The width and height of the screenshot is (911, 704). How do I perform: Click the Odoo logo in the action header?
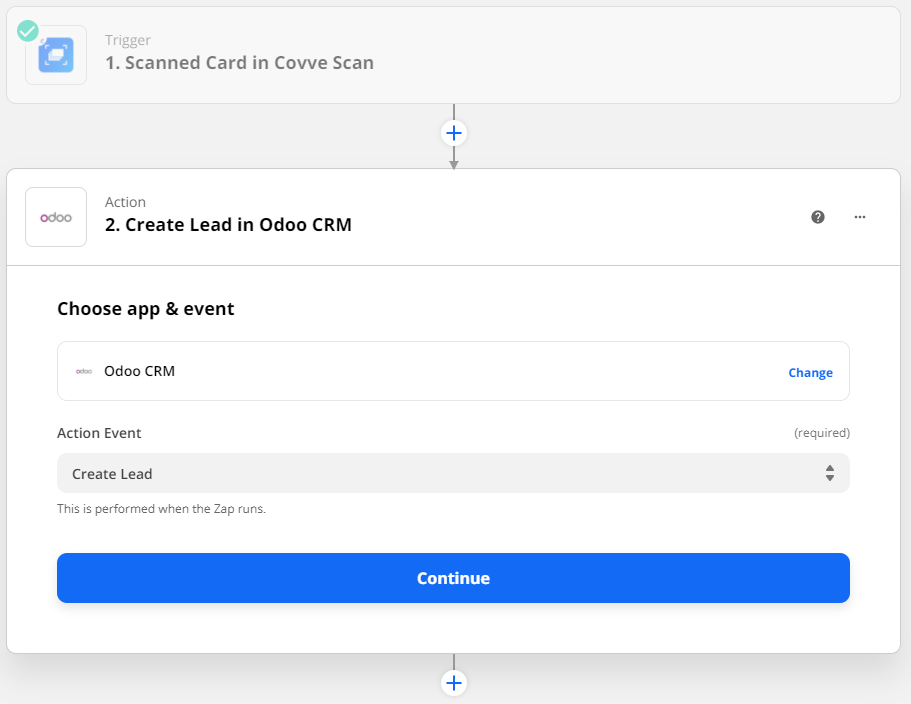pos(56,217)
